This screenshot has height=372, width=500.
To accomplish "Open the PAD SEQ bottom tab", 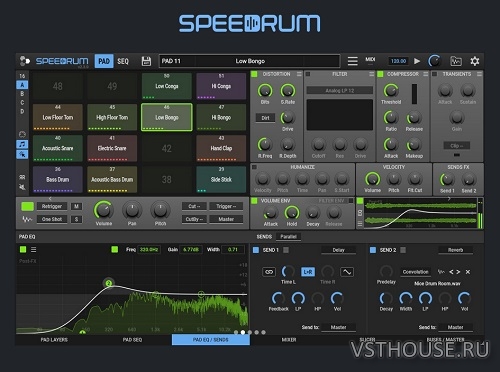I will click(132, 340).
